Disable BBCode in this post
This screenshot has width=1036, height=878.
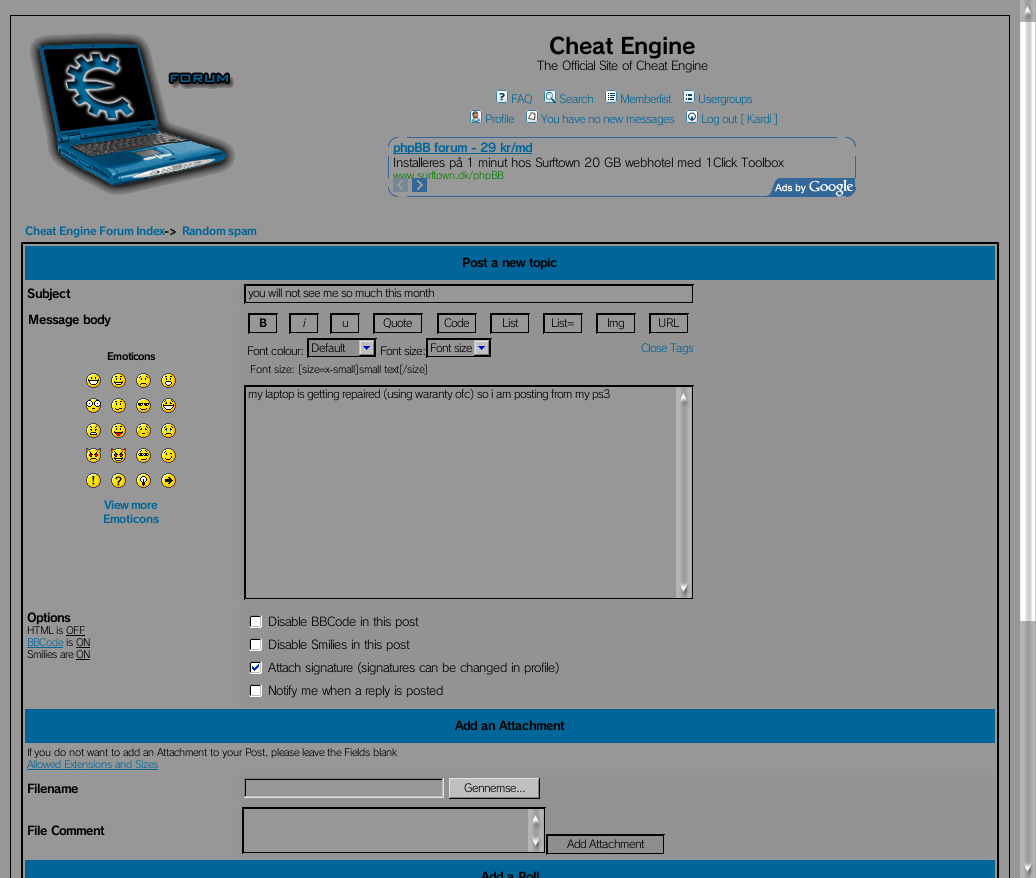coord(255,621)
